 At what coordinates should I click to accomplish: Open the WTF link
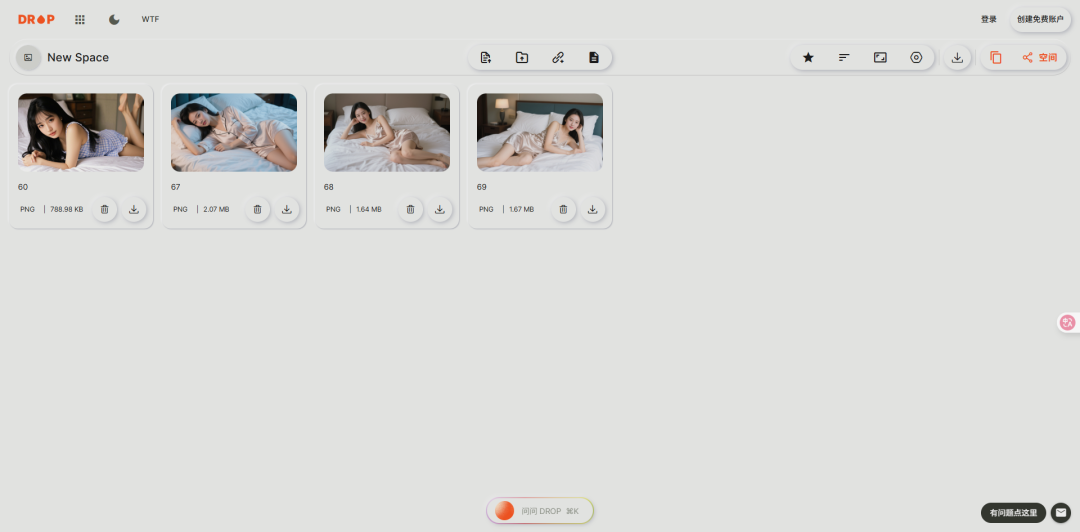pos(150,19)
